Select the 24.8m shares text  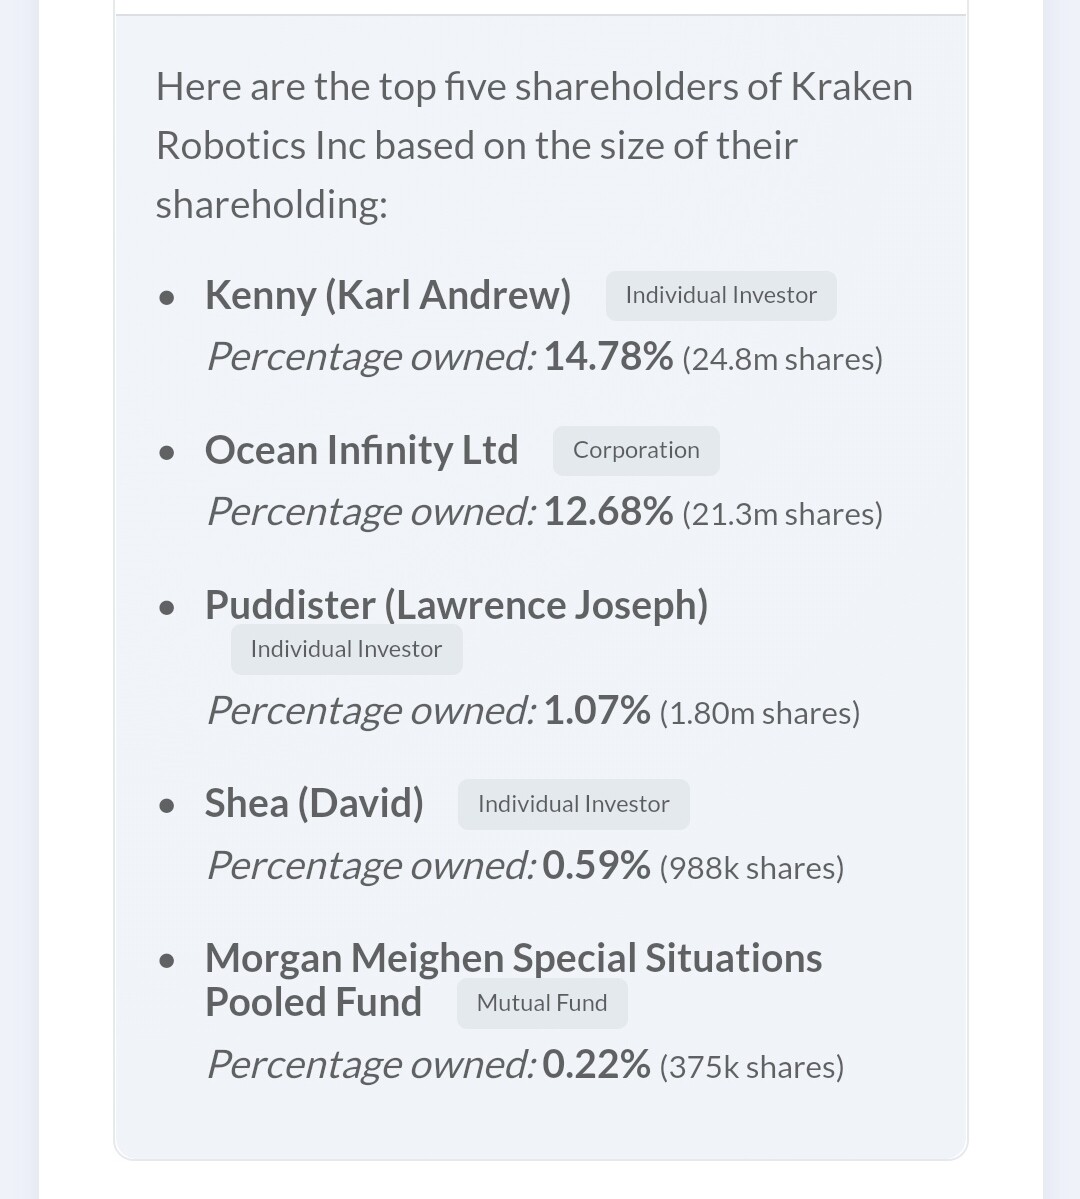coord(782,359)
